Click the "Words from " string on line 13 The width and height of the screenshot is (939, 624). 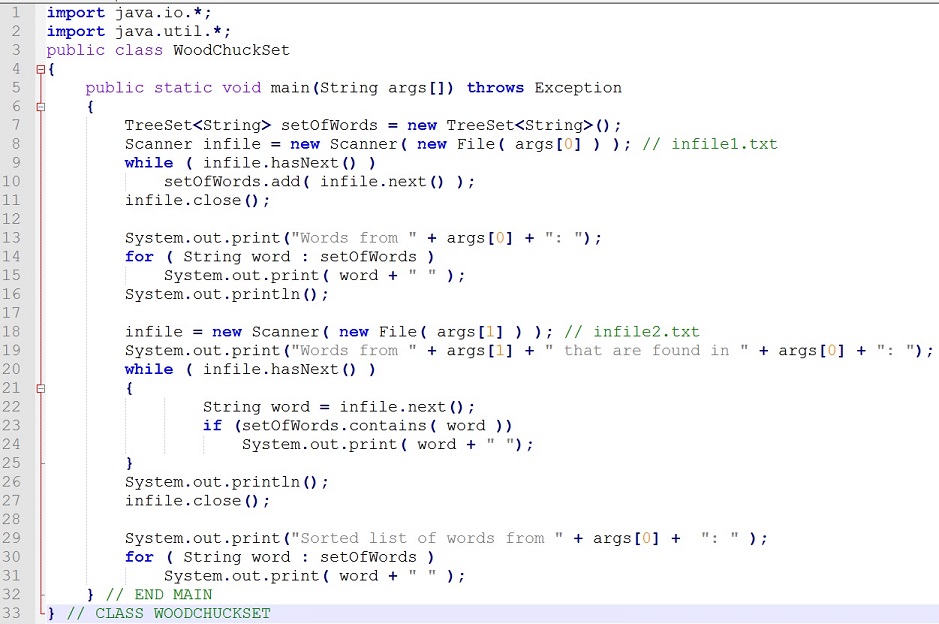tap(353, 238)
